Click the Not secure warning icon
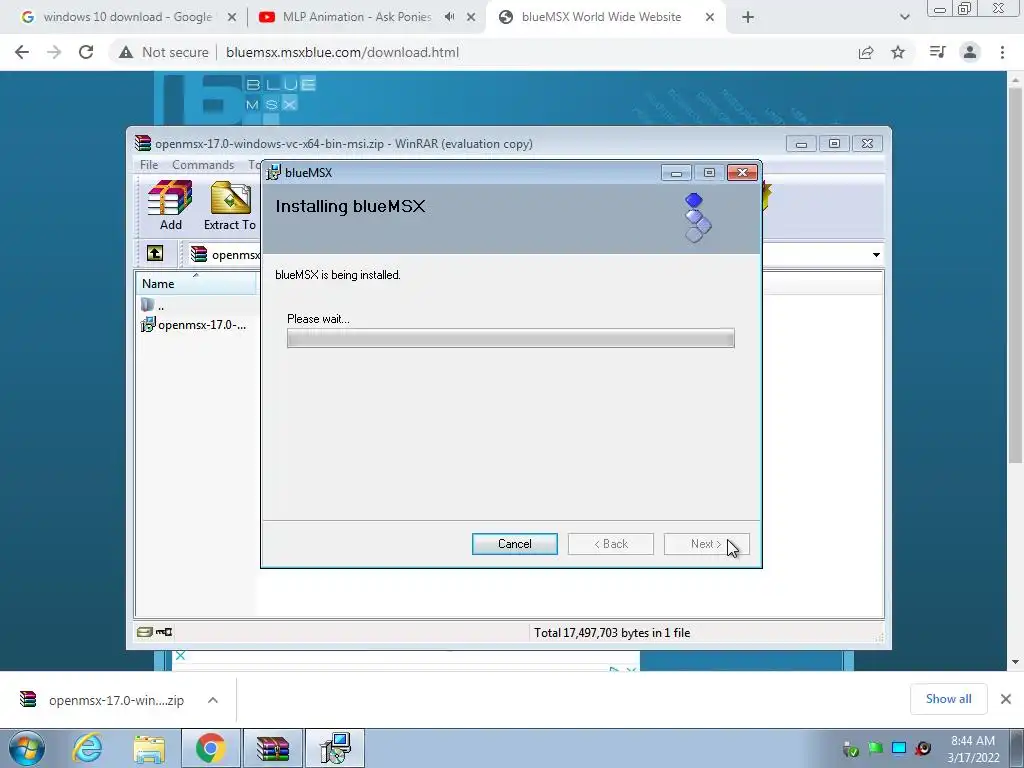 point(126,52)
